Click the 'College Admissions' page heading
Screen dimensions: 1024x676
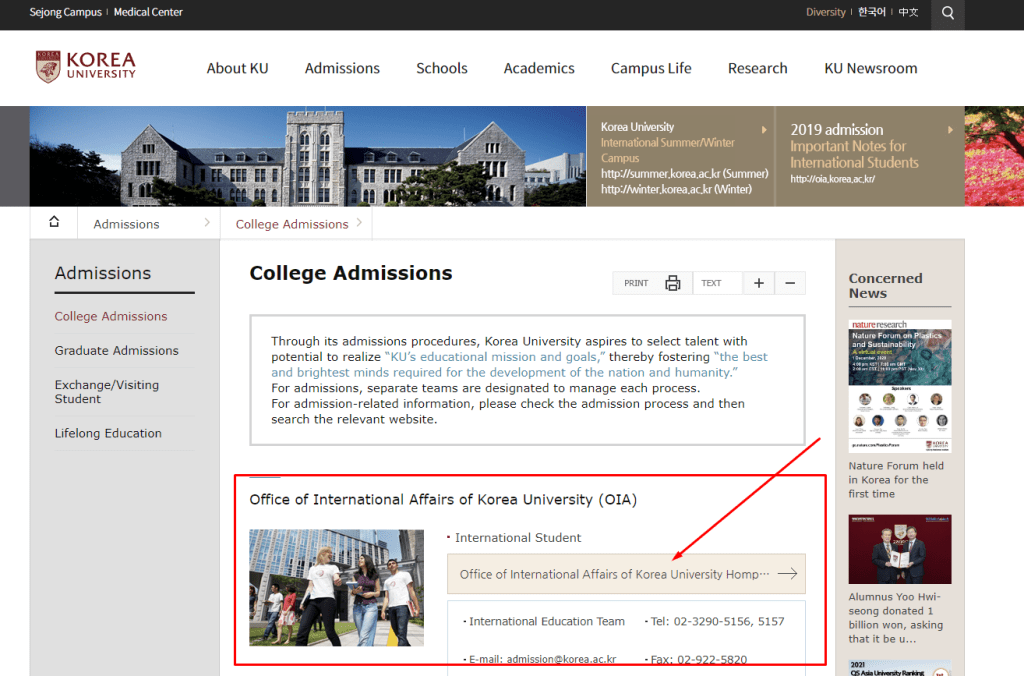pos(351,273)
